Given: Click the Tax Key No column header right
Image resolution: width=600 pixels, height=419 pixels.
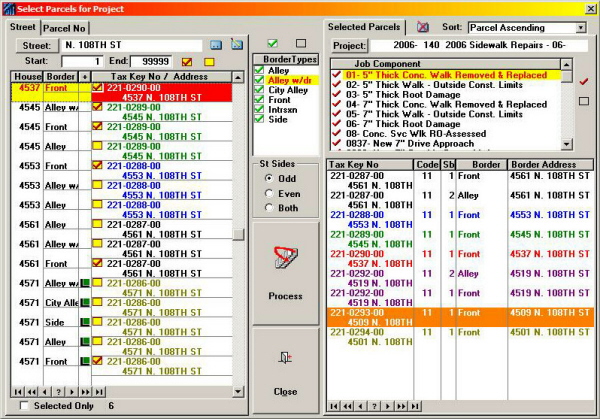Looking at the screenshot, I should coord(370,165).
